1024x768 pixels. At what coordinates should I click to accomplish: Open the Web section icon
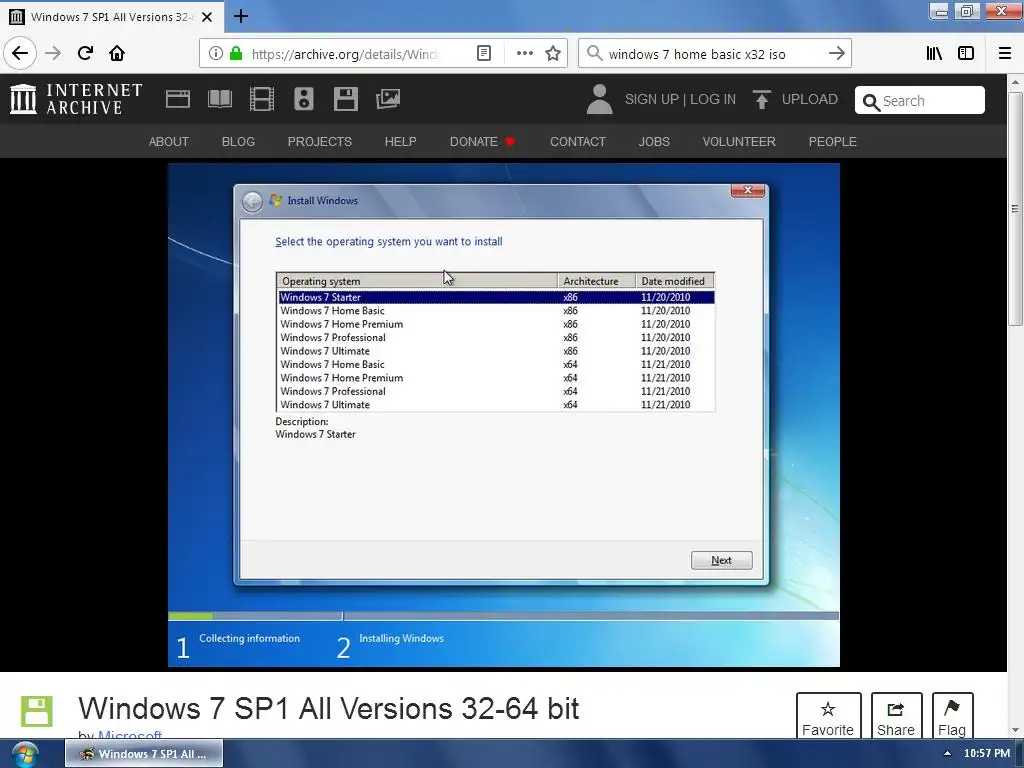(x=178, y=99)
